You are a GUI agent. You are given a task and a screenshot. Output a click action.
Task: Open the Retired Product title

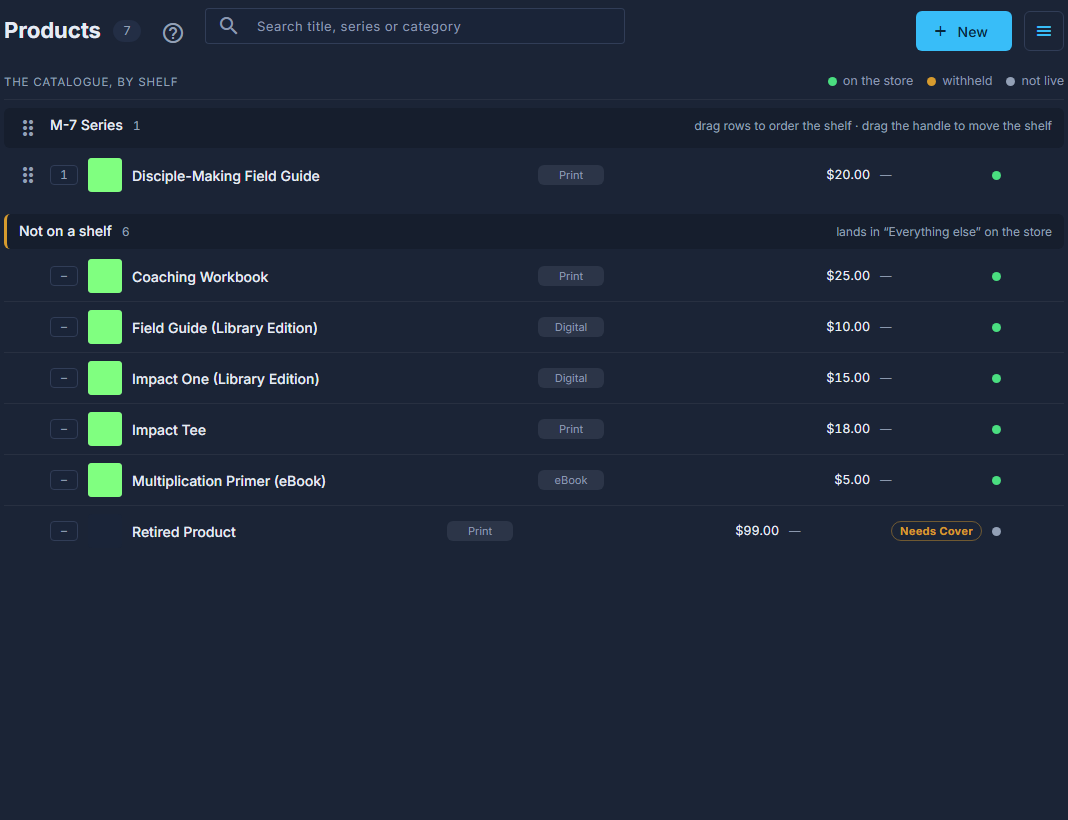[184, 532]
